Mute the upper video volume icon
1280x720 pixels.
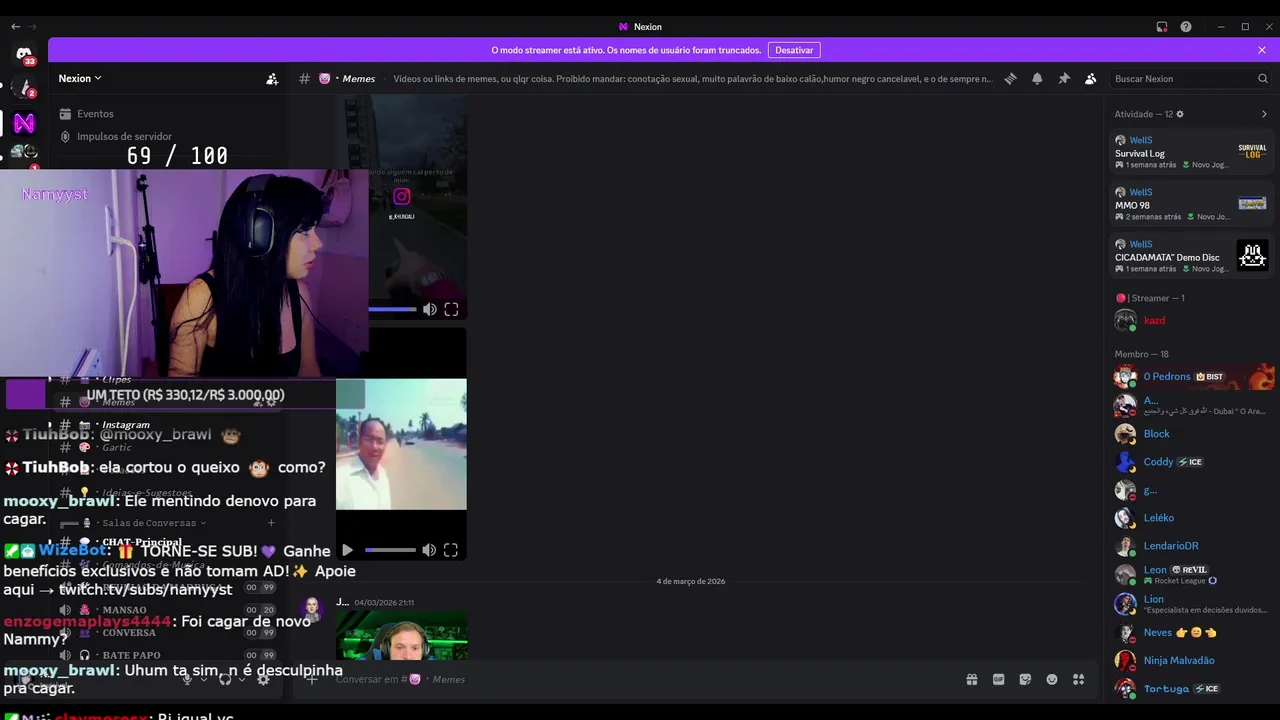tap(430, 310)
